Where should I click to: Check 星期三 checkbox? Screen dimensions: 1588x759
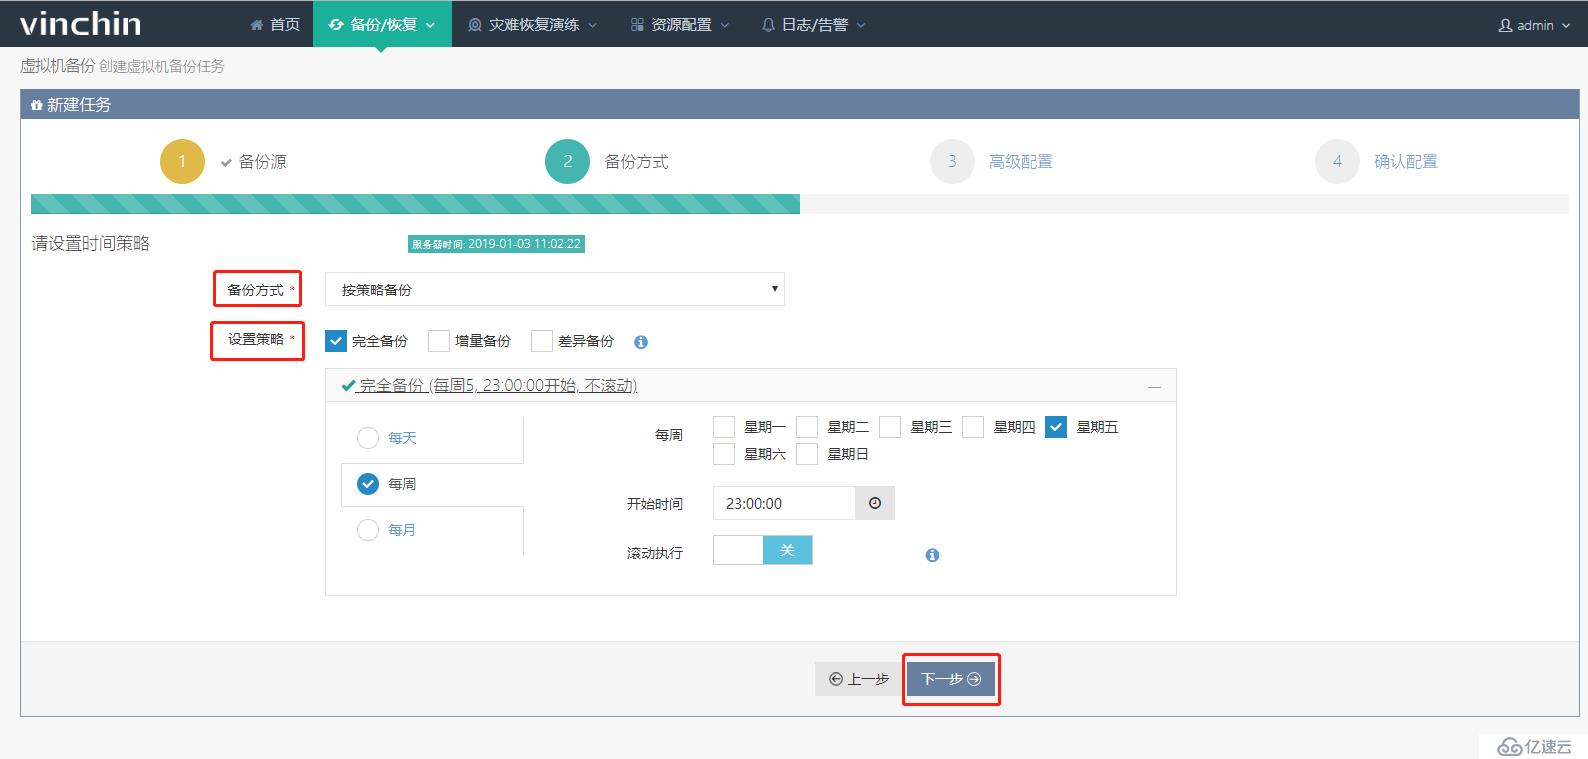[x=890, y=427]
